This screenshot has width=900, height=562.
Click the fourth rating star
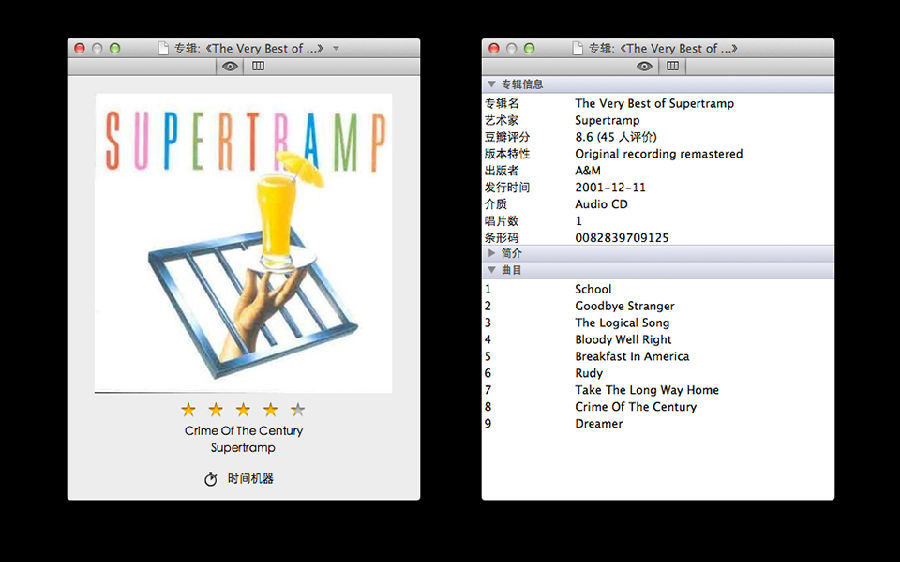pyautogui.click(x=270, y=409)
